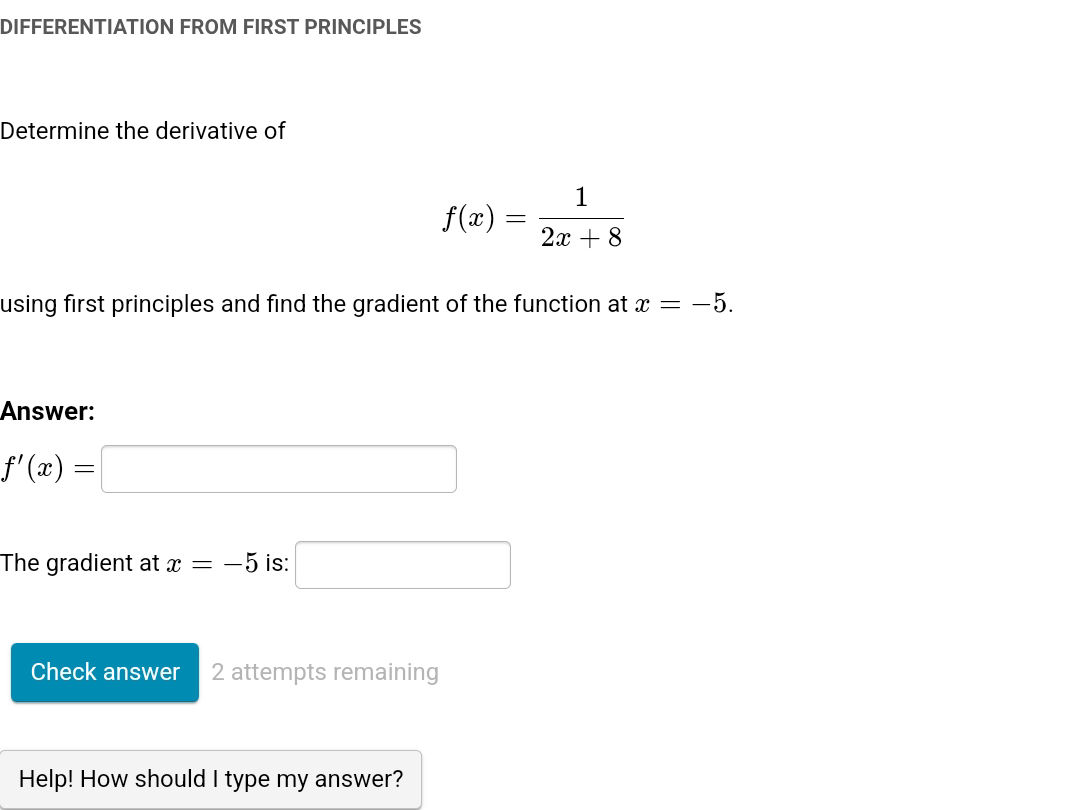Click the gradient at x = -5 input box
The height and width of the screenshot is (810, 1080).
click(x=402, y=565)
